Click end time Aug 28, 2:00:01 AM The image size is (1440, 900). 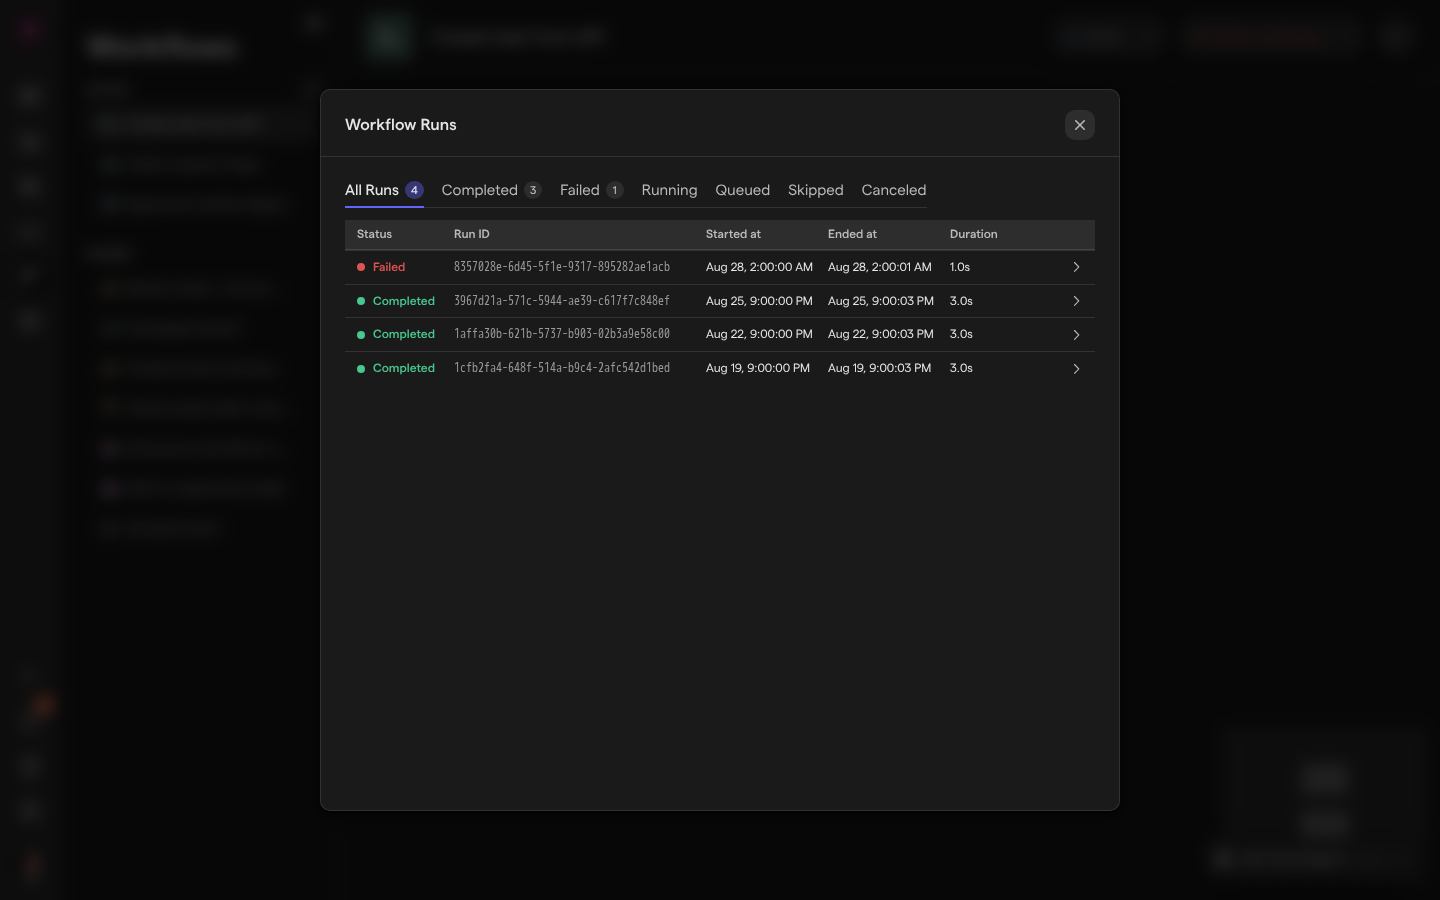tap(880, 267)
